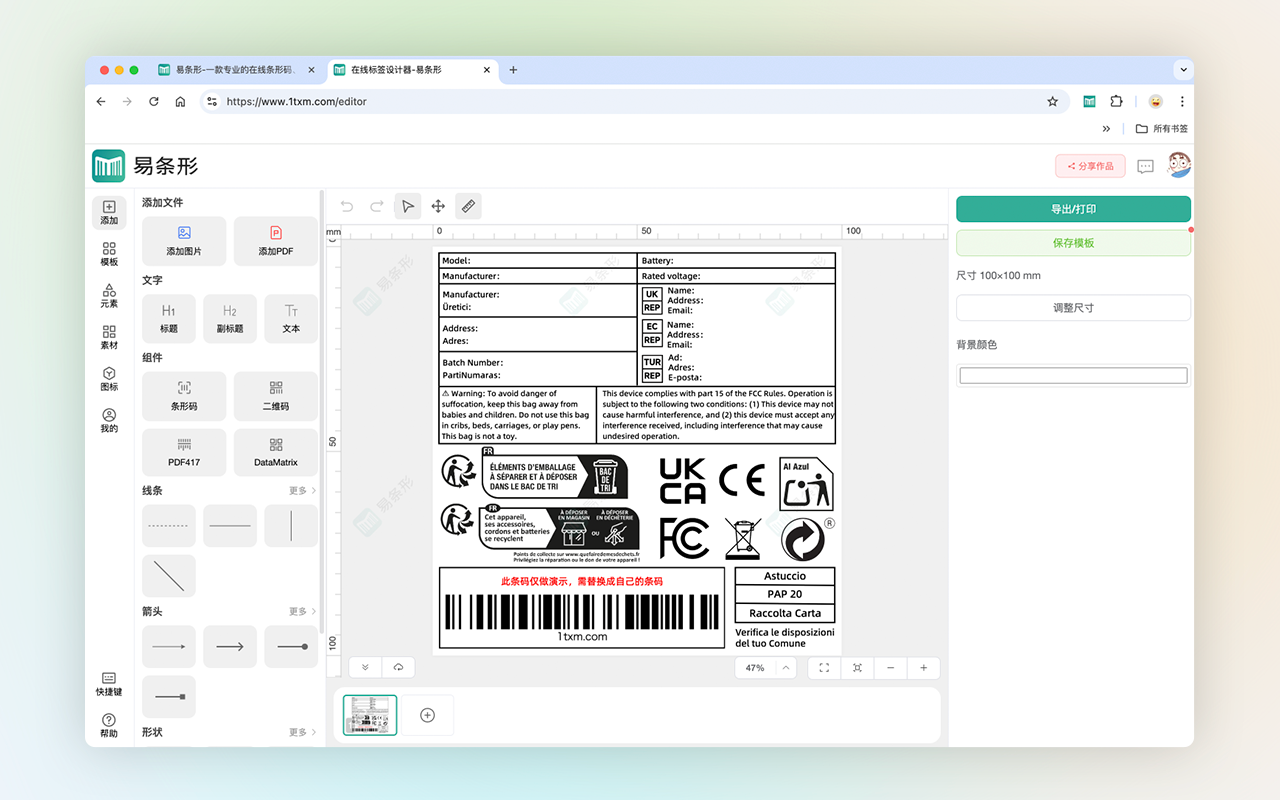The image size is (1280, 800).
Task: Add a barcode (条形码) component
Action: point(184,395)
